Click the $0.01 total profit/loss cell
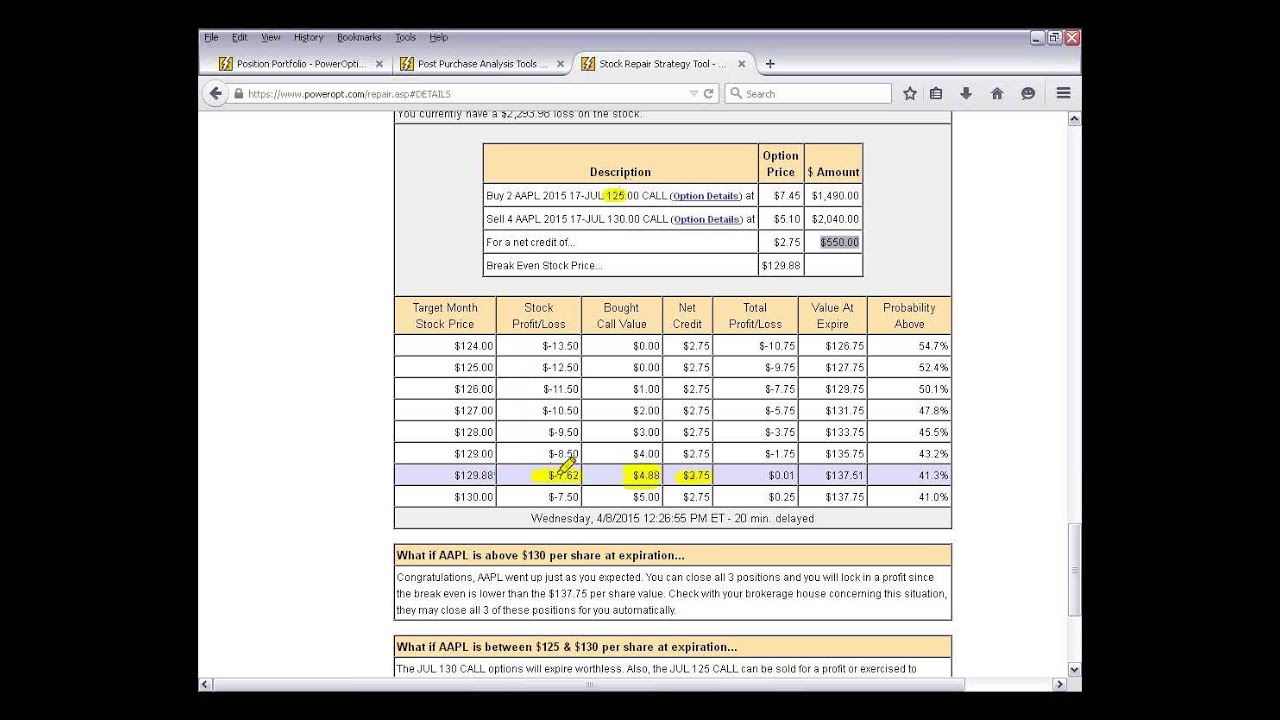This screenshot has height=720, width=1280. [x=755, y=476]
